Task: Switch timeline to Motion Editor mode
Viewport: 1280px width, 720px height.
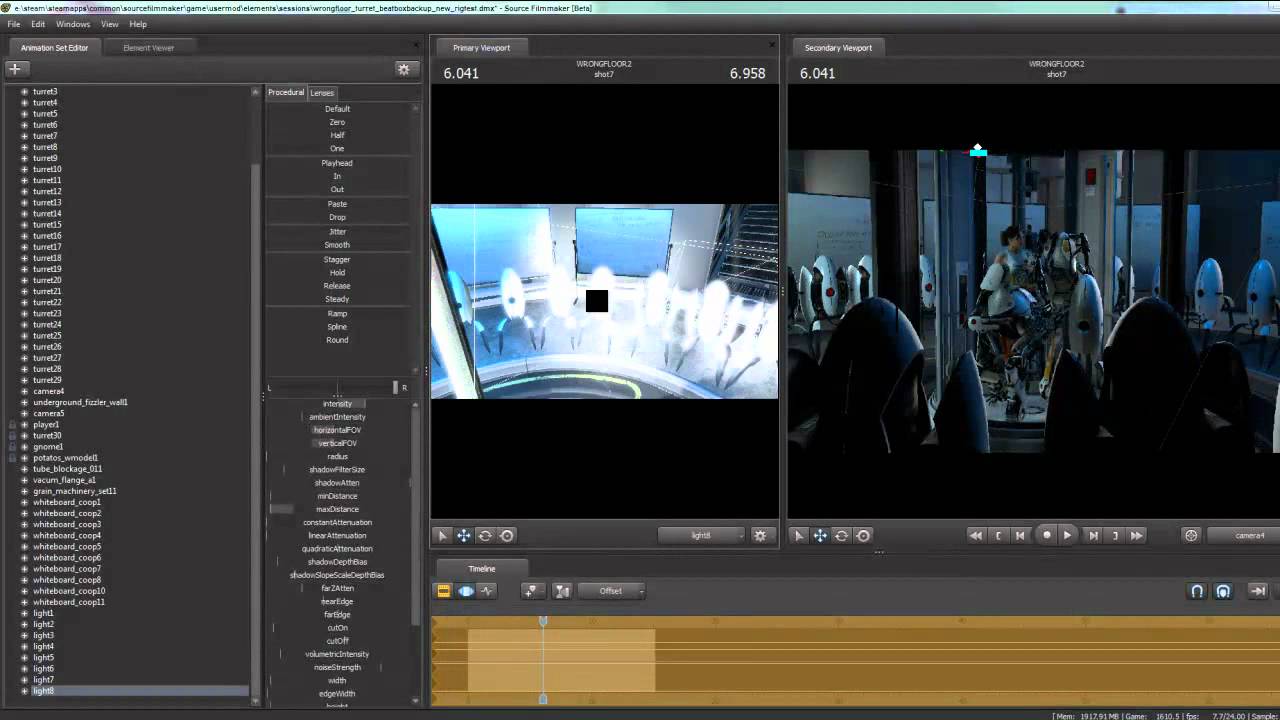Action: pyautogui.click(x=466, y=591)
